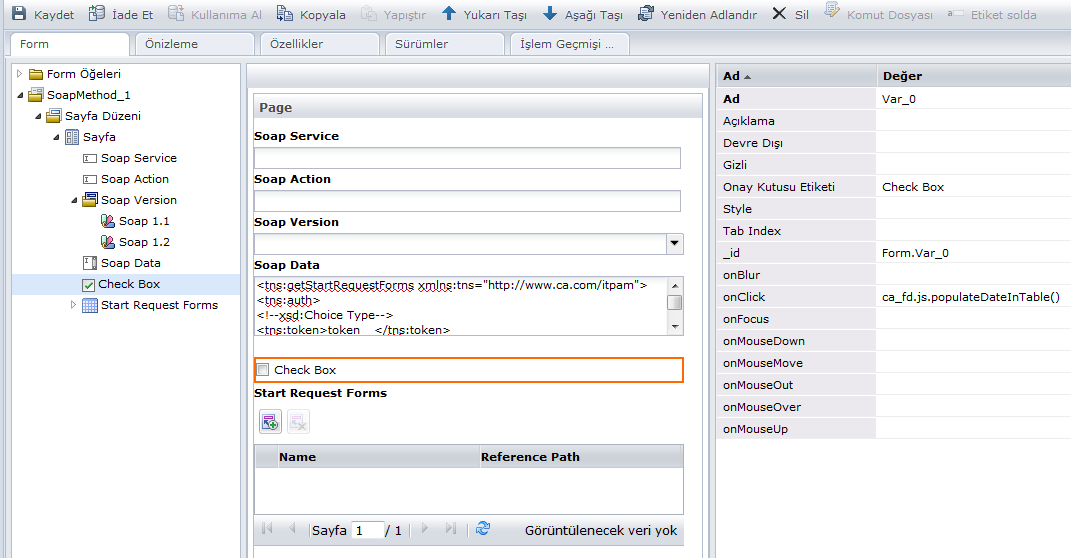Screen dimensions: 1071x558
Task: Click the onClick value cell
Action: 973,297
